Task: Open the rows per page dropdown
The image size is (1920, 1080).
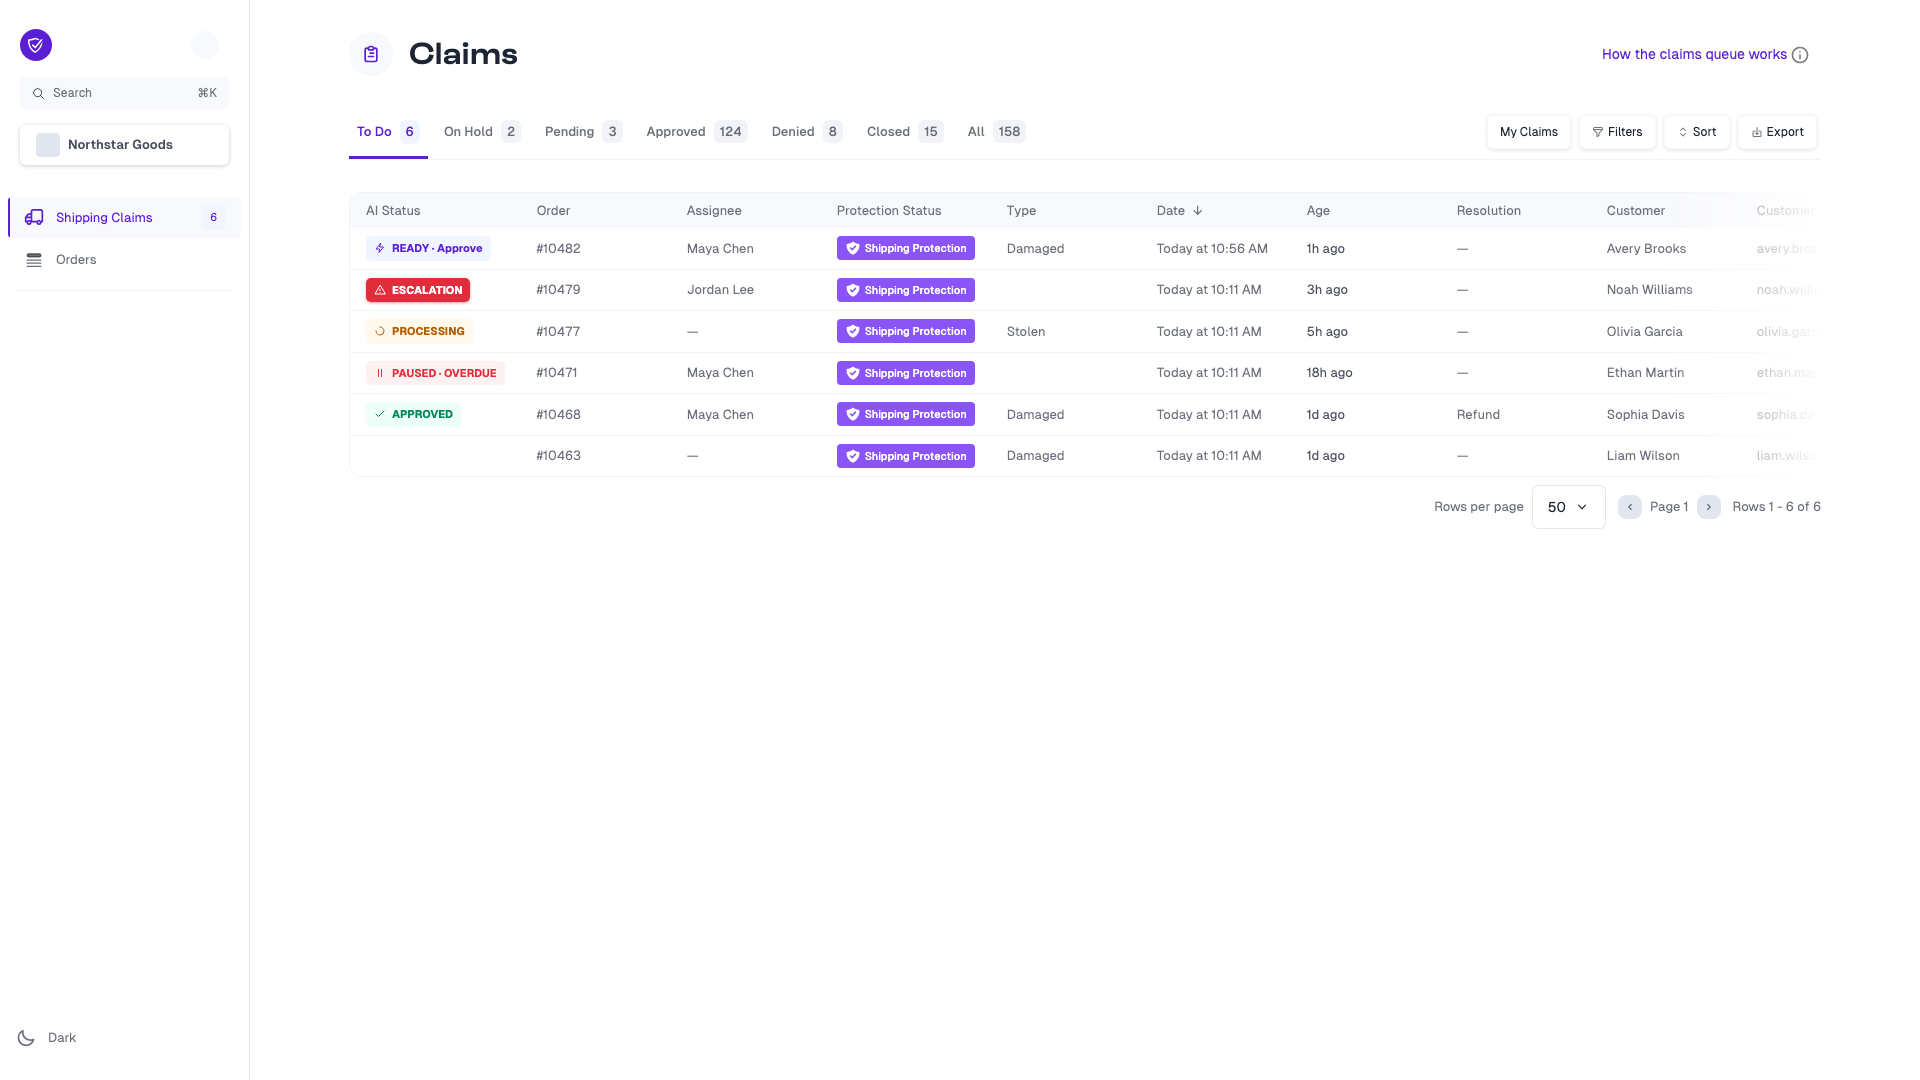Action: click(1568, 507)
